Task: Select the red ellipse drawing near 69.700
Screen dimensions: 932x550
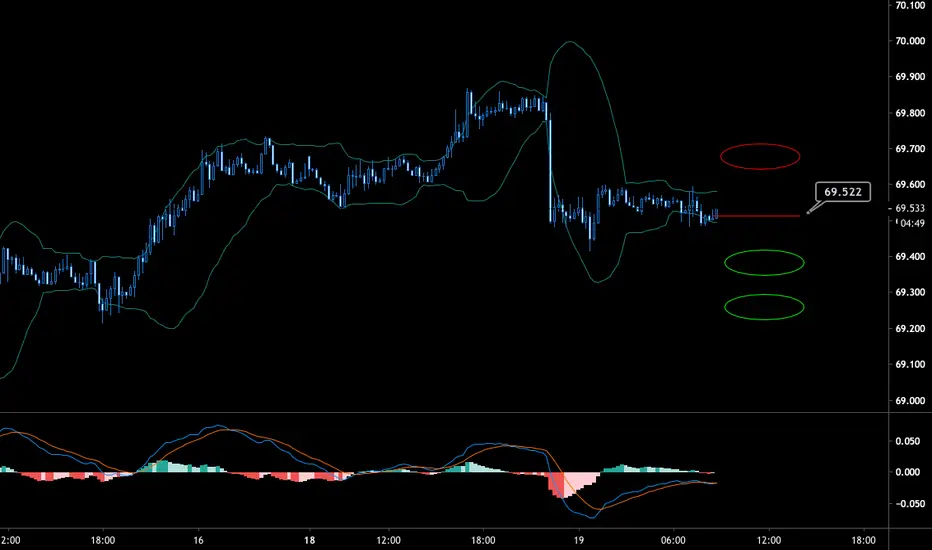Action: click(x=760, y=156)
